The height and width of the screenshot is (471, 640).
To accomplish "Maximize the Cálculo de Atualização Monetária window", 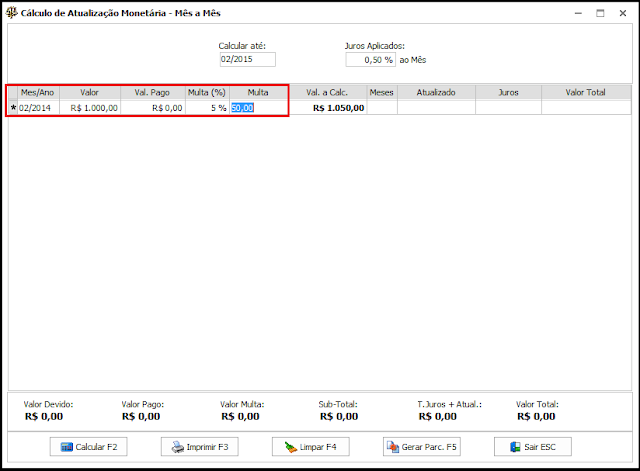I will pos(600,13).
